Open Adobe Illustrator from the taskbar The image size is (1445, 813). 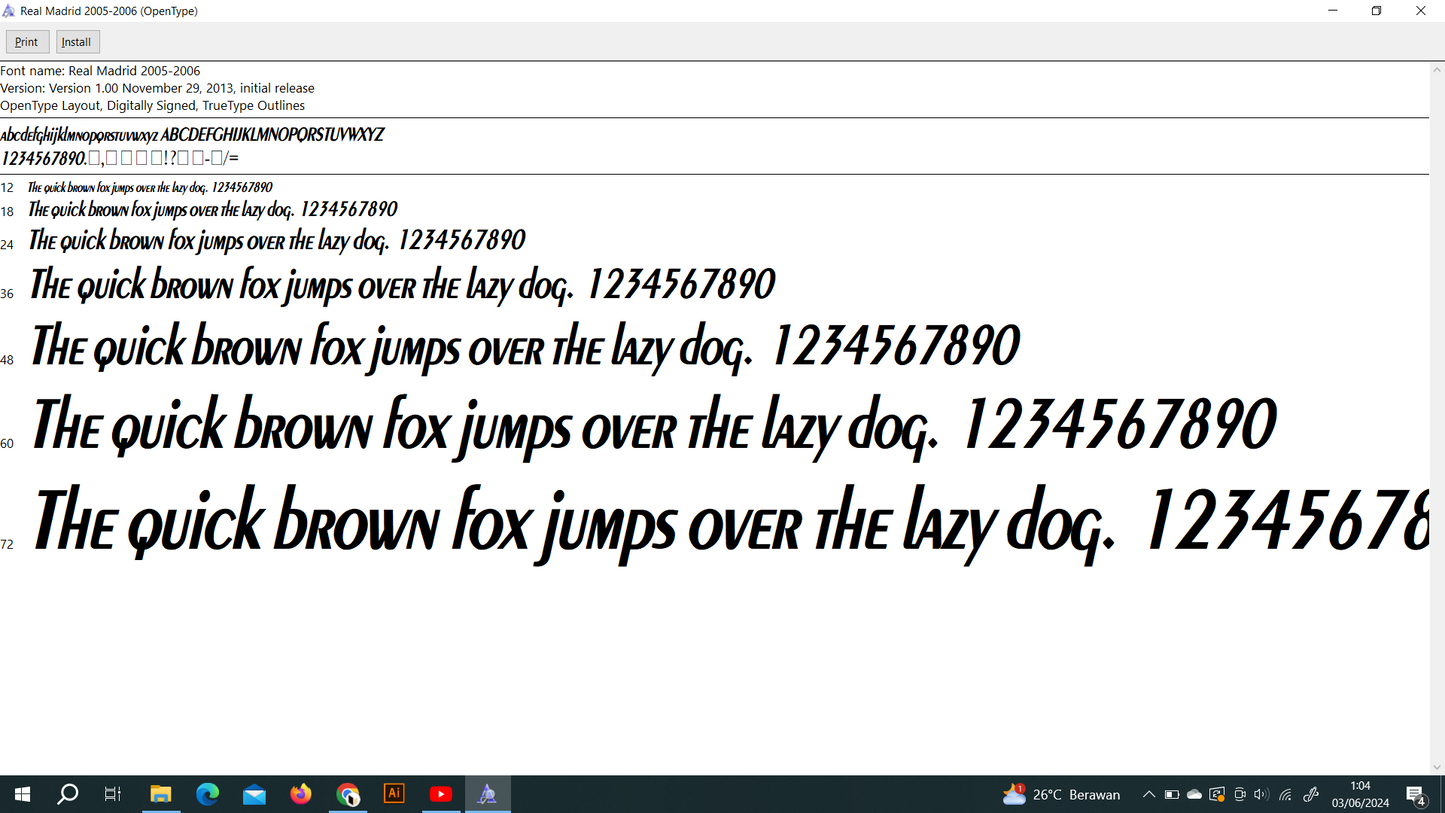(394, 794)
